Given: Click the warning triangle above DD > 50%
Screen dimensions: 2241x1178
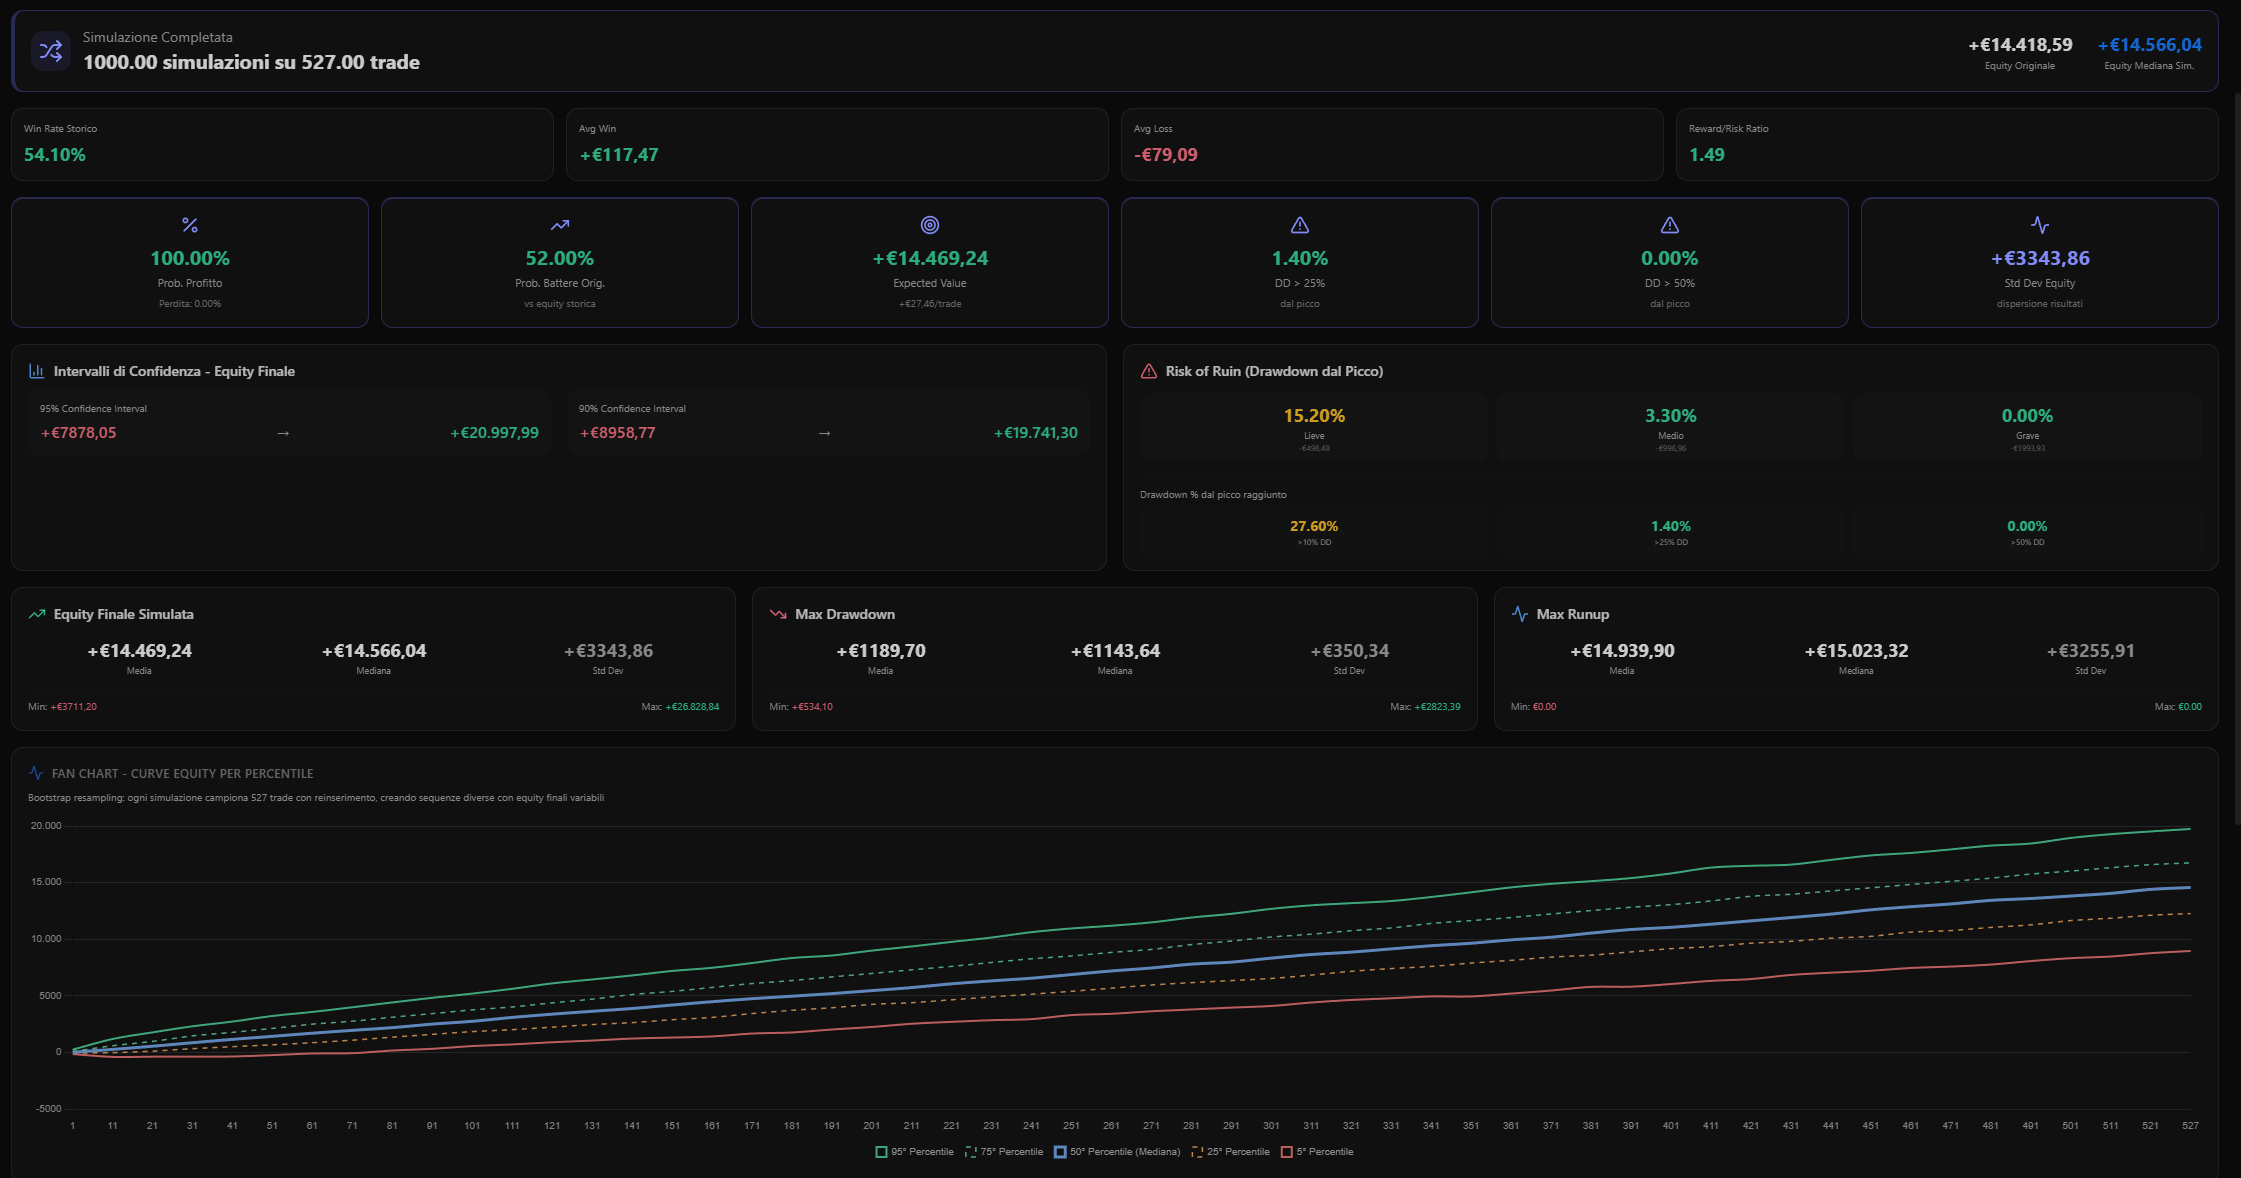Looking at the screenshot, I should pos(1670,225).
